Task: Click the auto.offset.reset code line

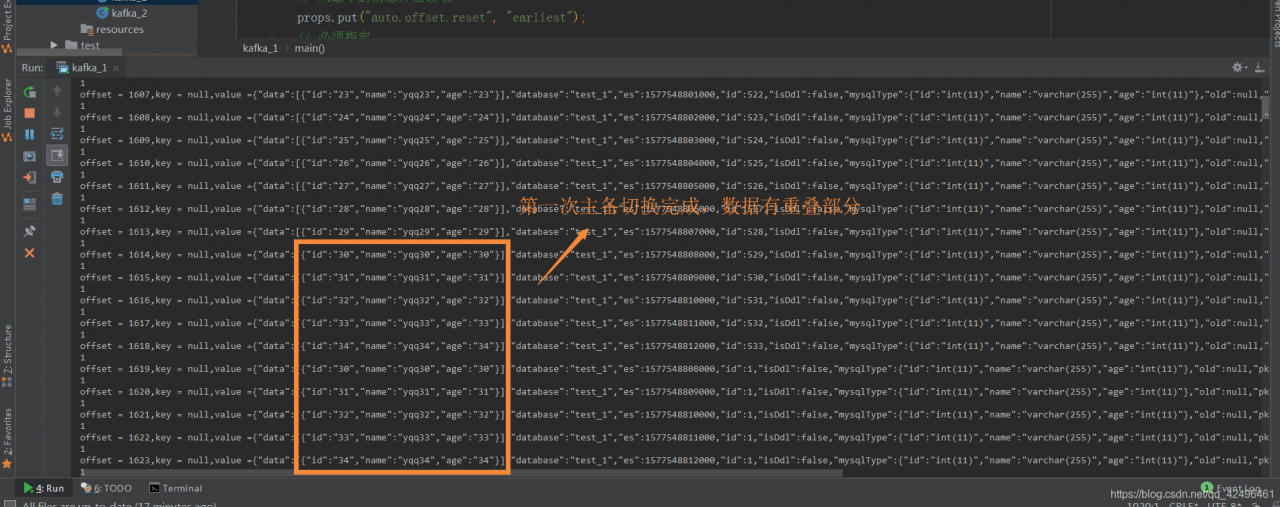Action: [441, 17]
